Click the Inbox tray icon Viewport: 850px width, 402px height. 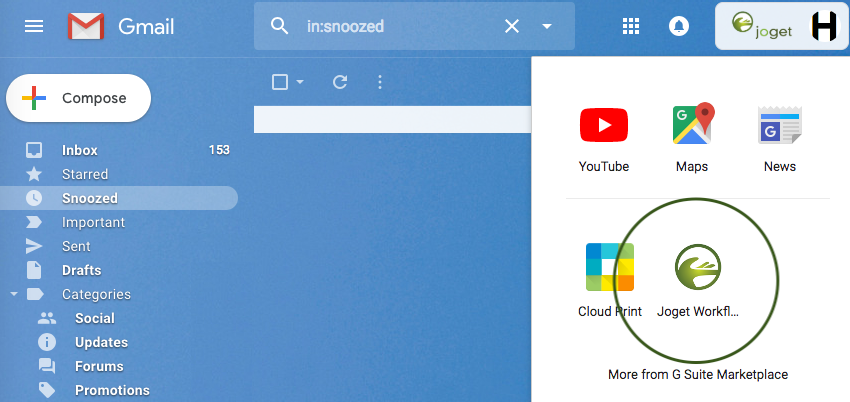(34, 150)
